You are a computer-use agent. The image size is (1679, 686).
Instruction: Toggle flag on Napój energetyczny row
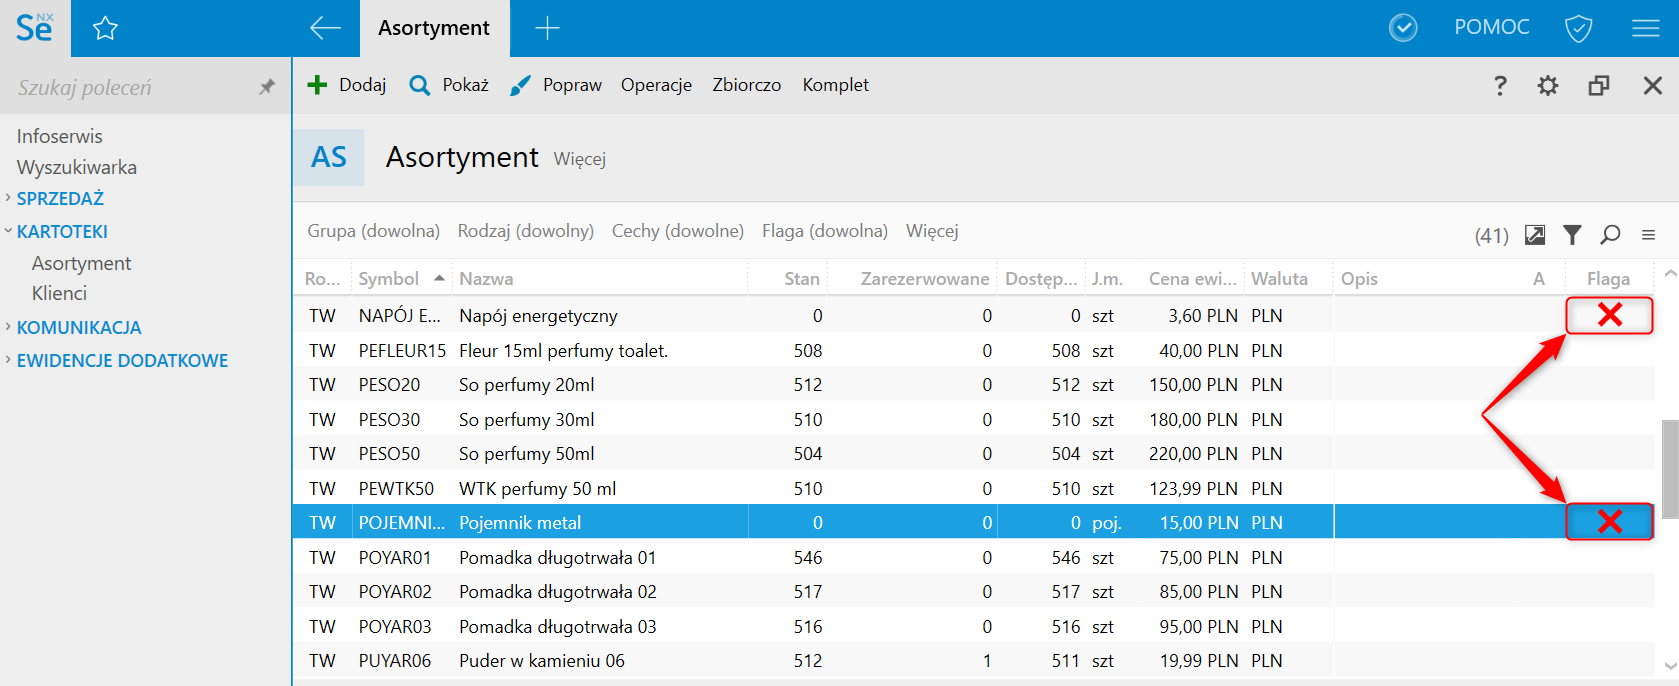click(1609, 315)
